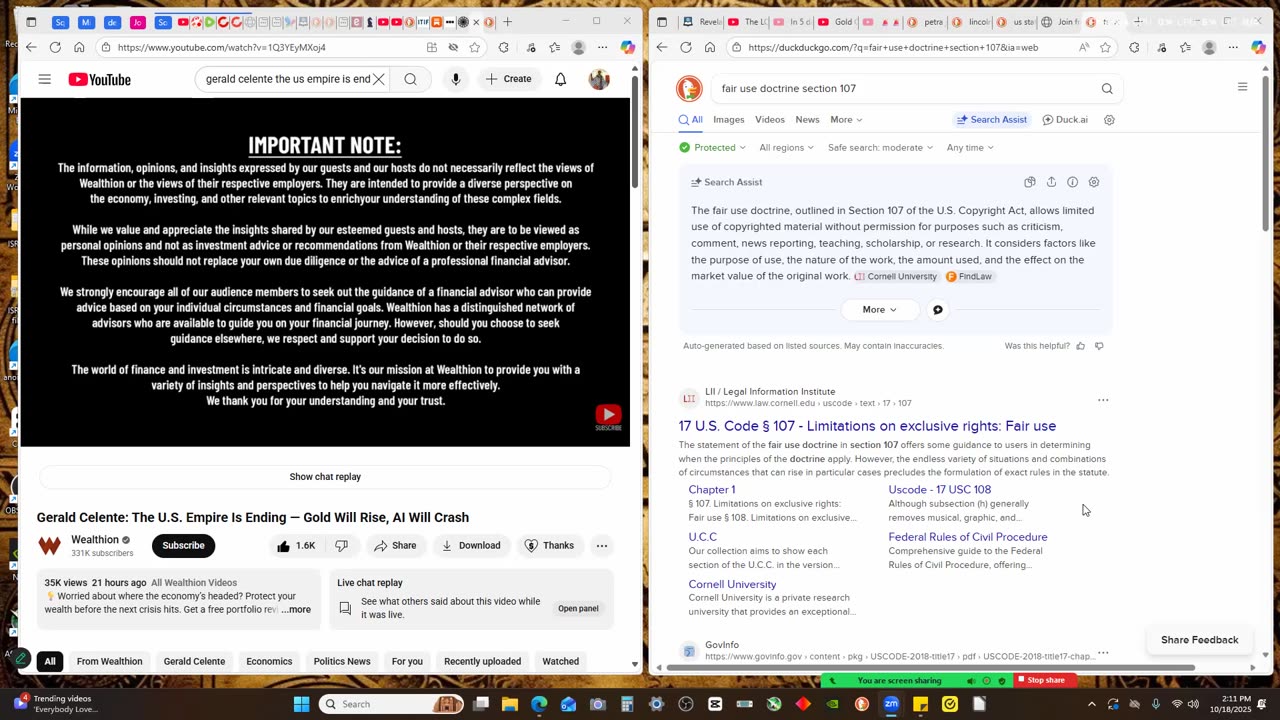1280x720 pixels.
Task: Expand Search Assist answer with More
Action: pos(879,309)
